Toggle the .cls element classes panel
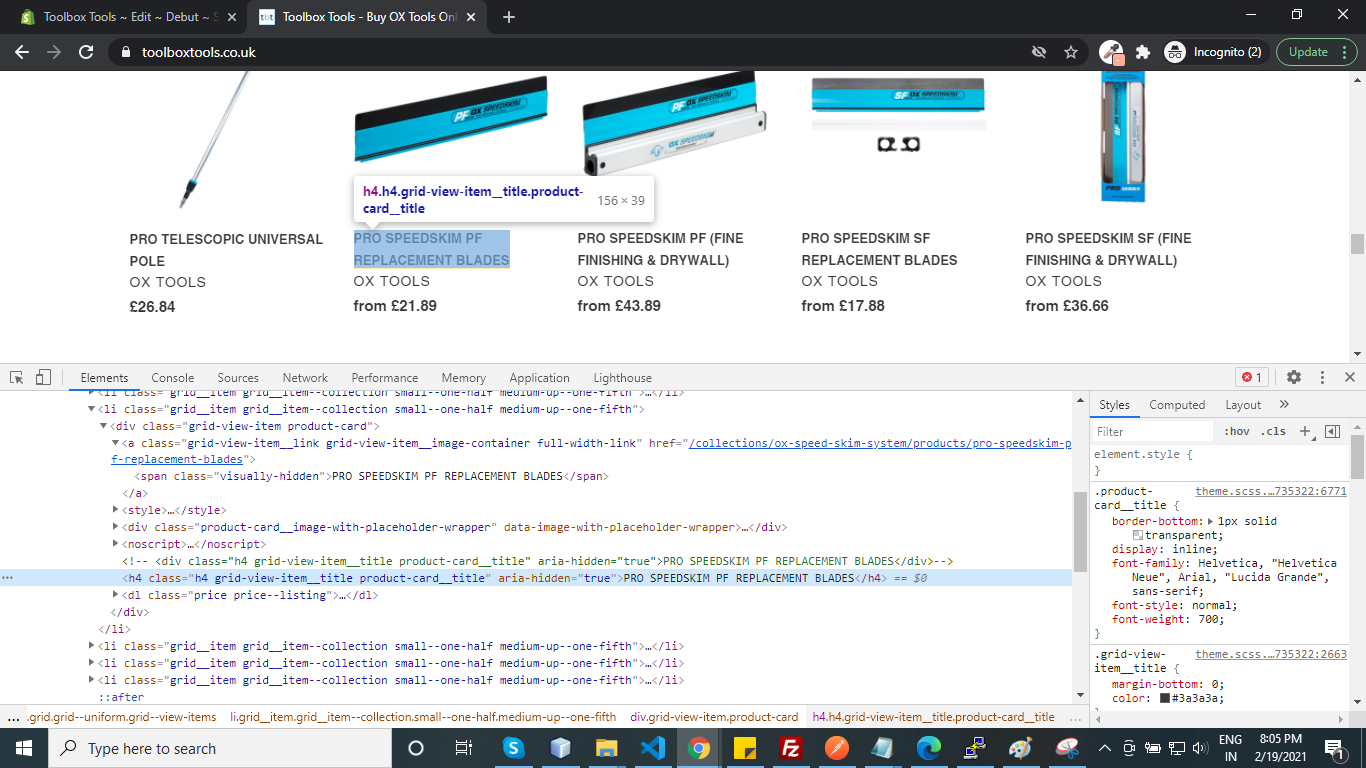This screenshot has width=1366, height=768. (1274, 431)
